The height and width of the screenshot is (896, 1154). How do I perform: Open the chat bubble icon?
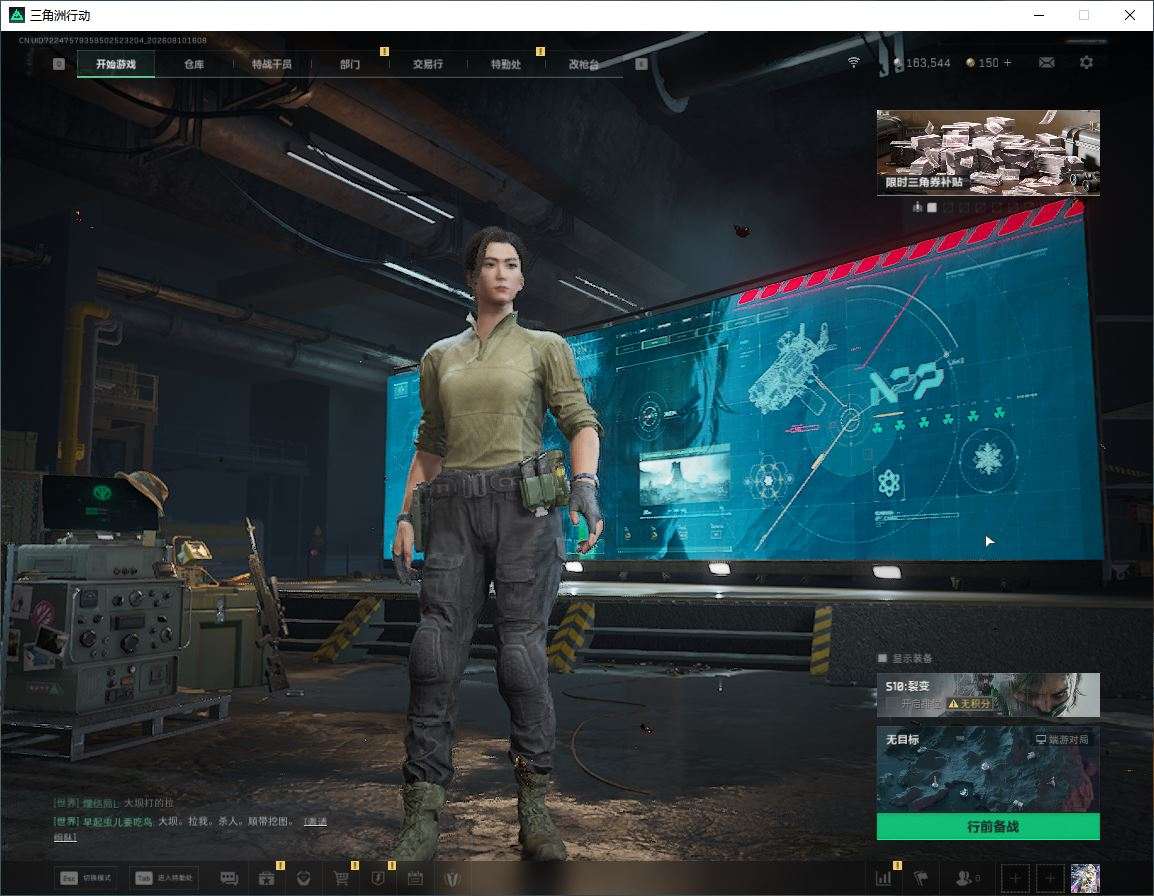[x=230, y=878]
